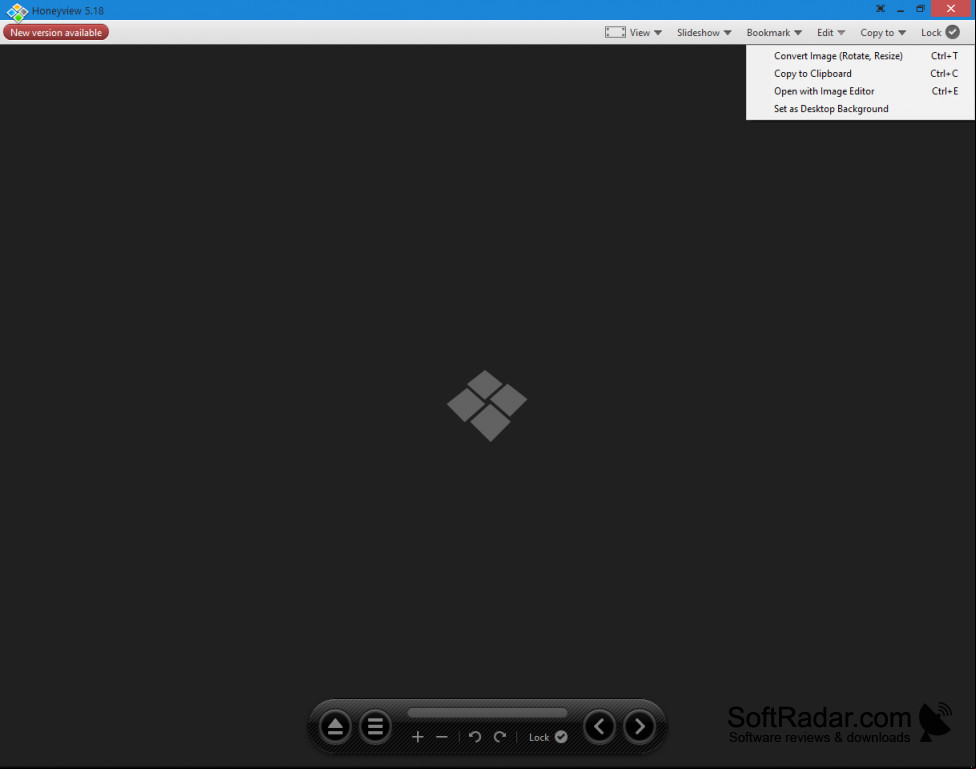Expand the Slideshow dropdown
This screenshot has height=769, width=976.
coord(704,32)
